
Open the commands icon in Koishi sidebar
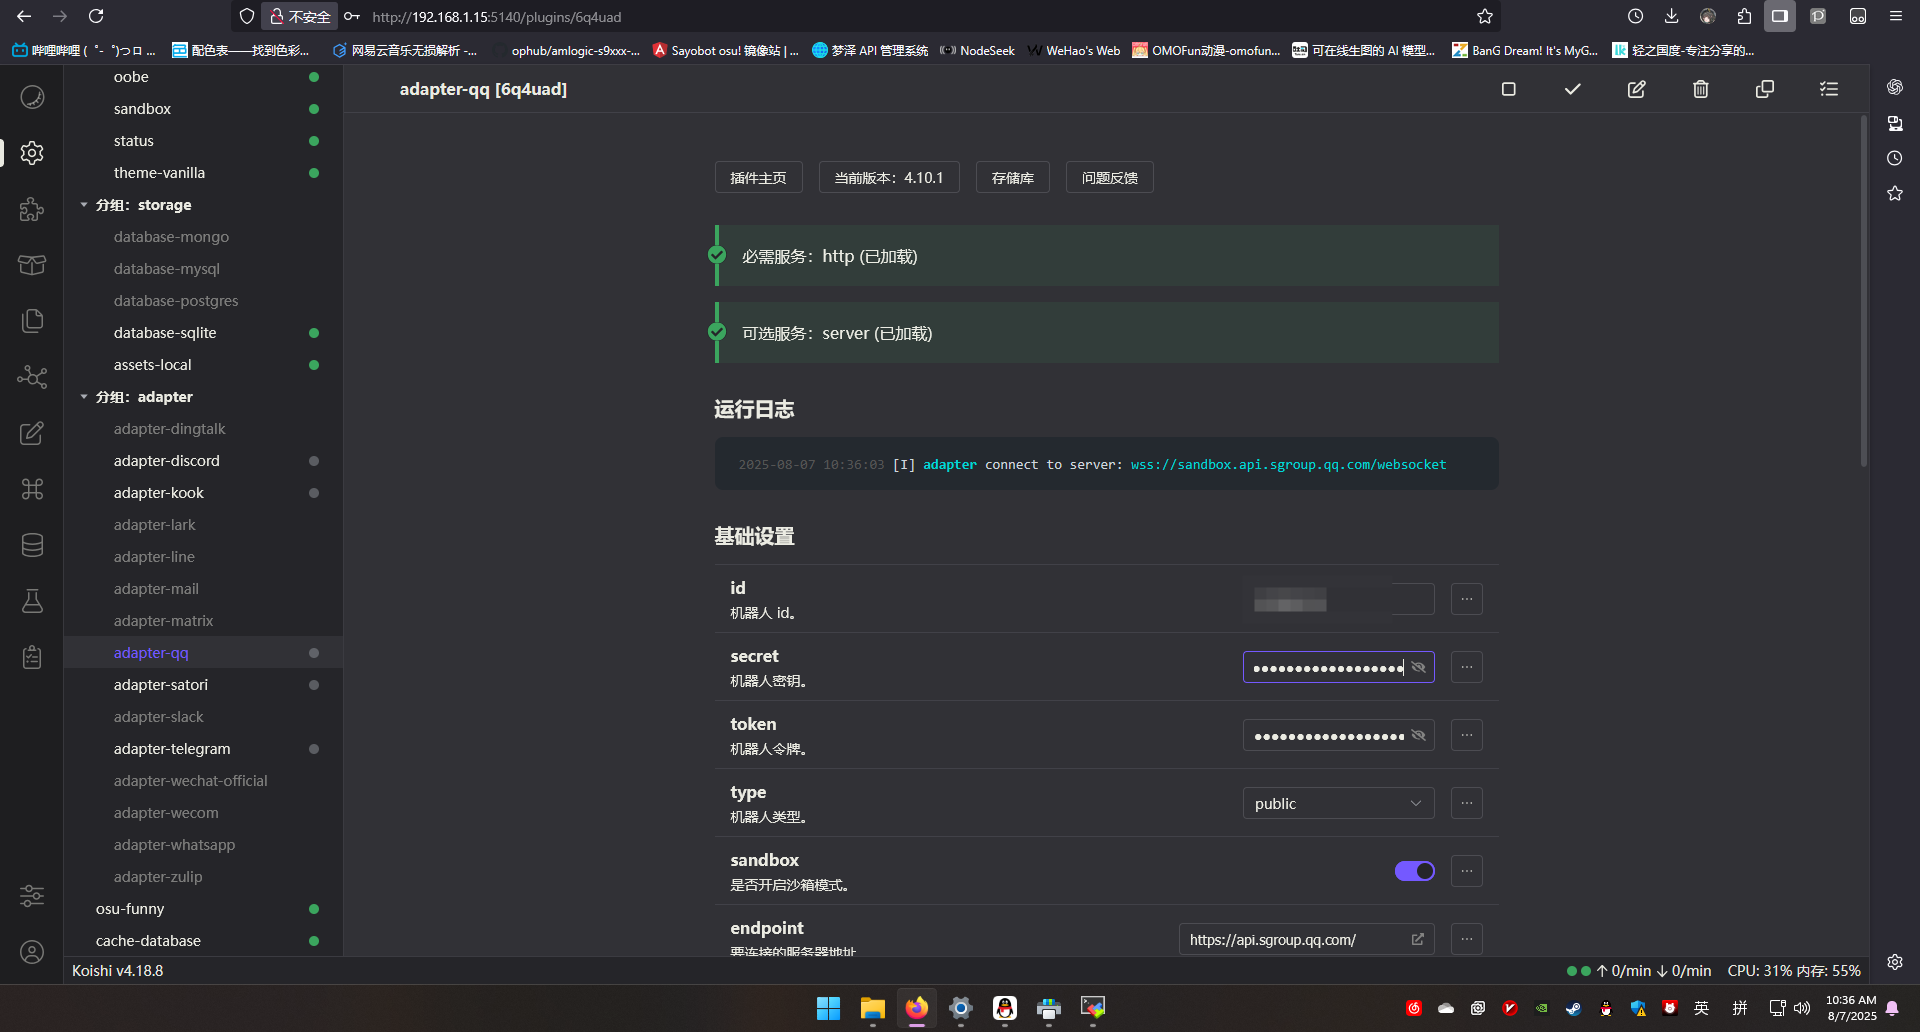pyautogui.click(x=32, y=489)
